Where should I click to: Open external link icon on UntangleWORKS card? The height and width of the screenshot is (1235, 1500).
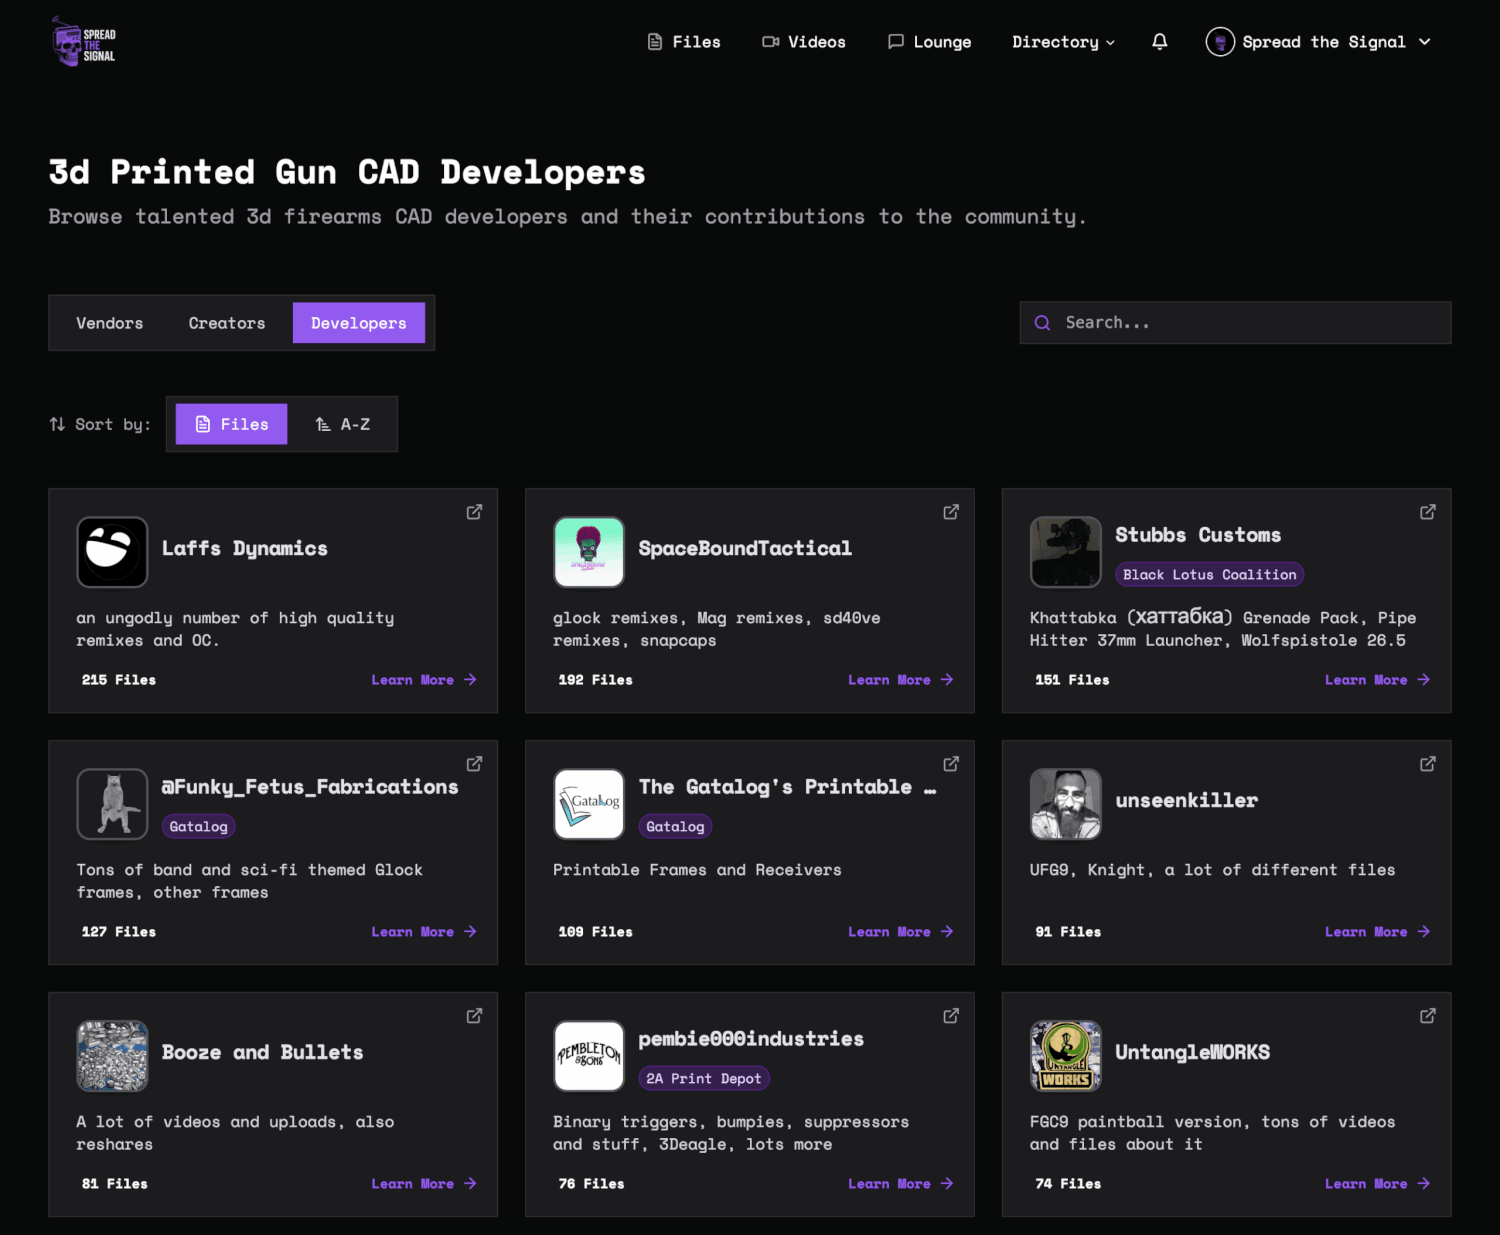tap(1428, 1016)
